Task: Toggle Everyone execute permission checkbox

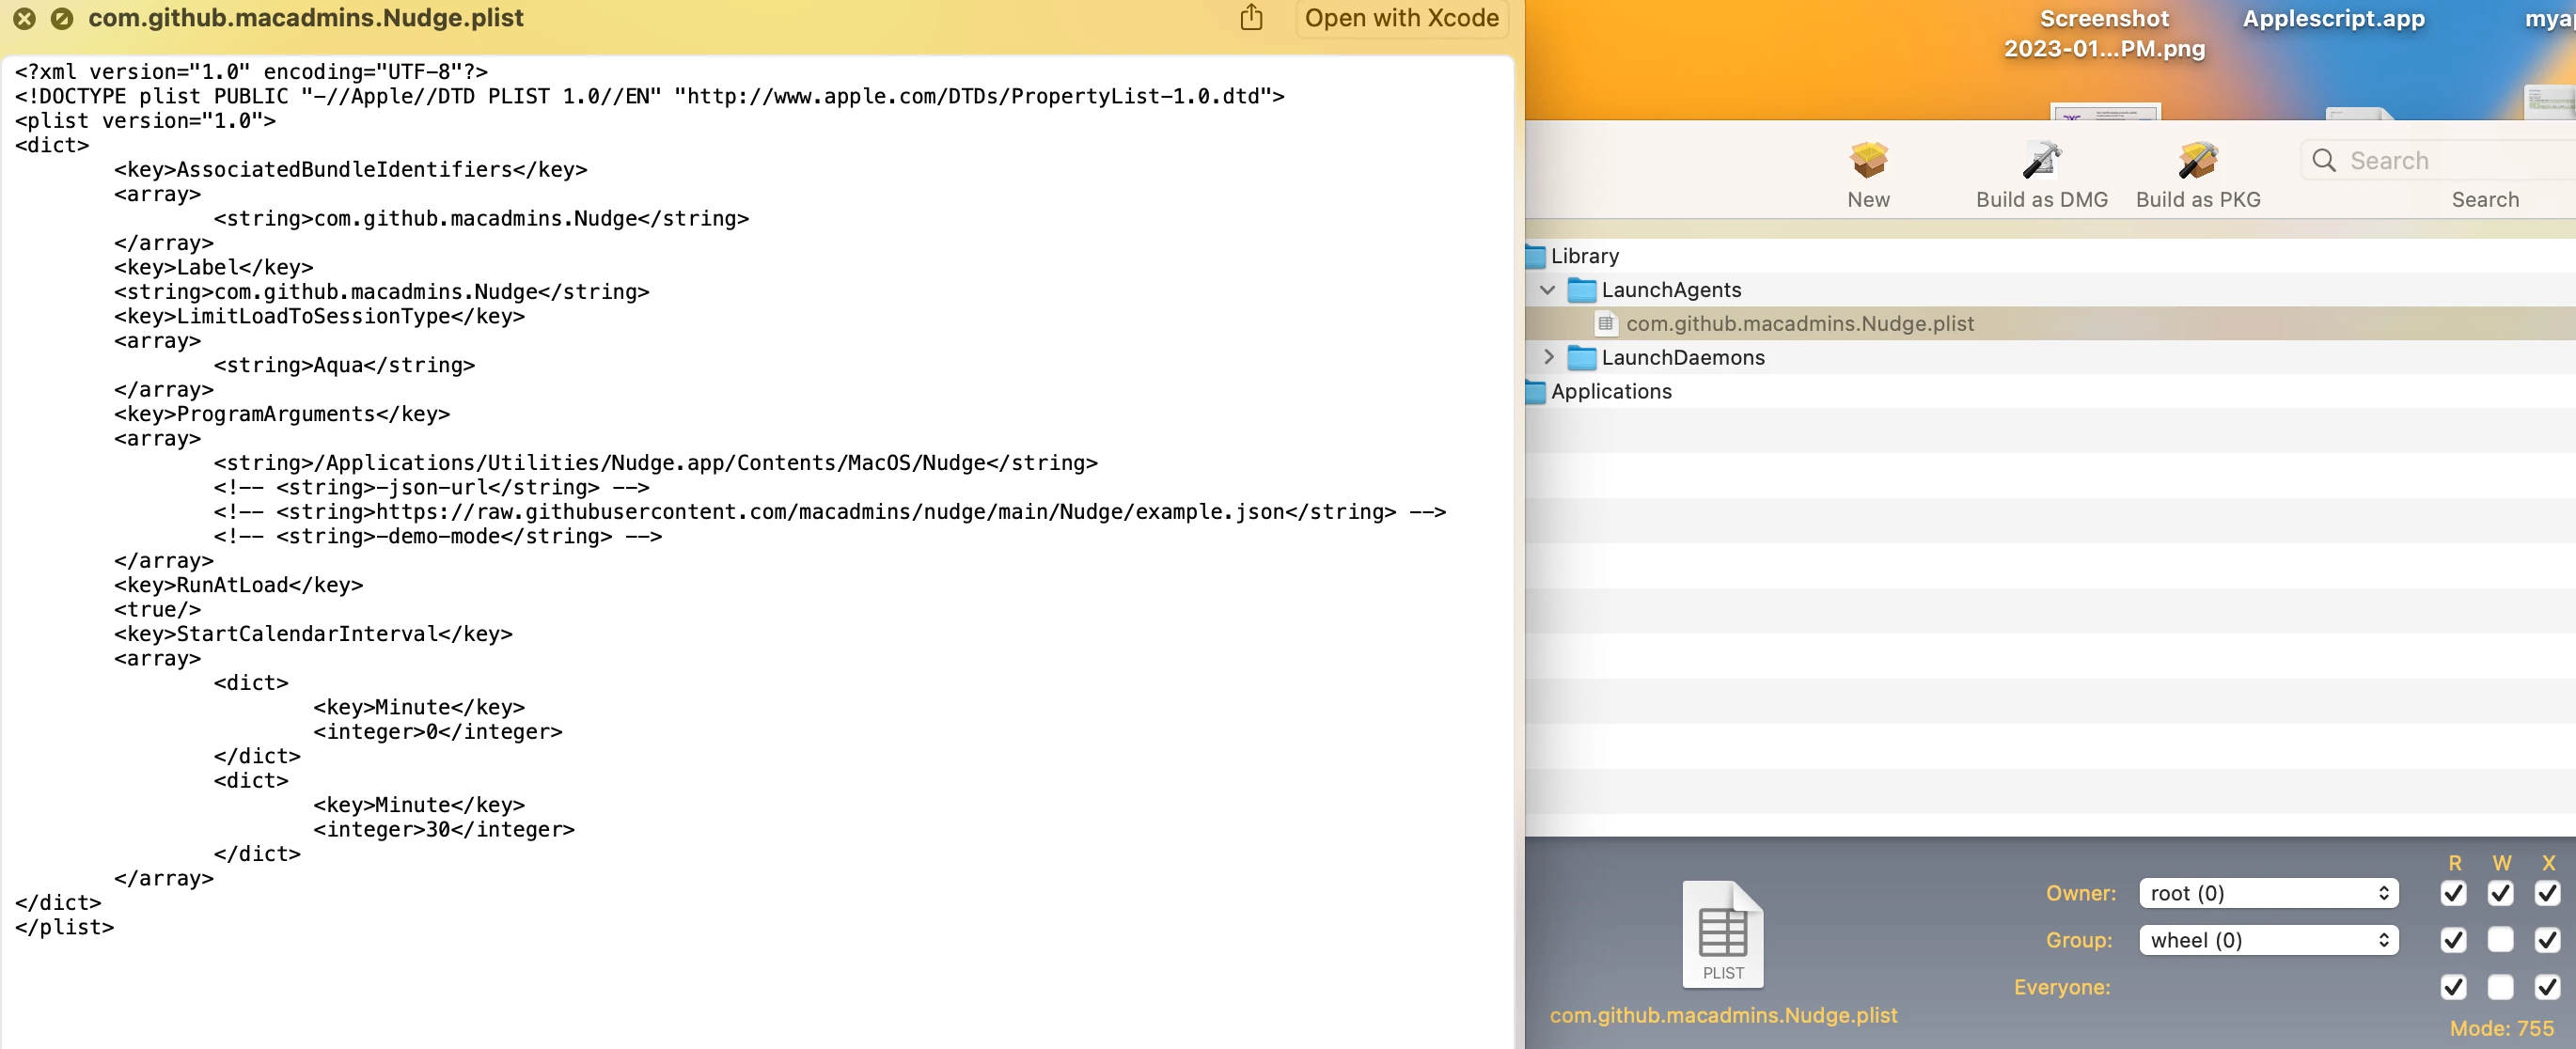Action: point(2547,987)
